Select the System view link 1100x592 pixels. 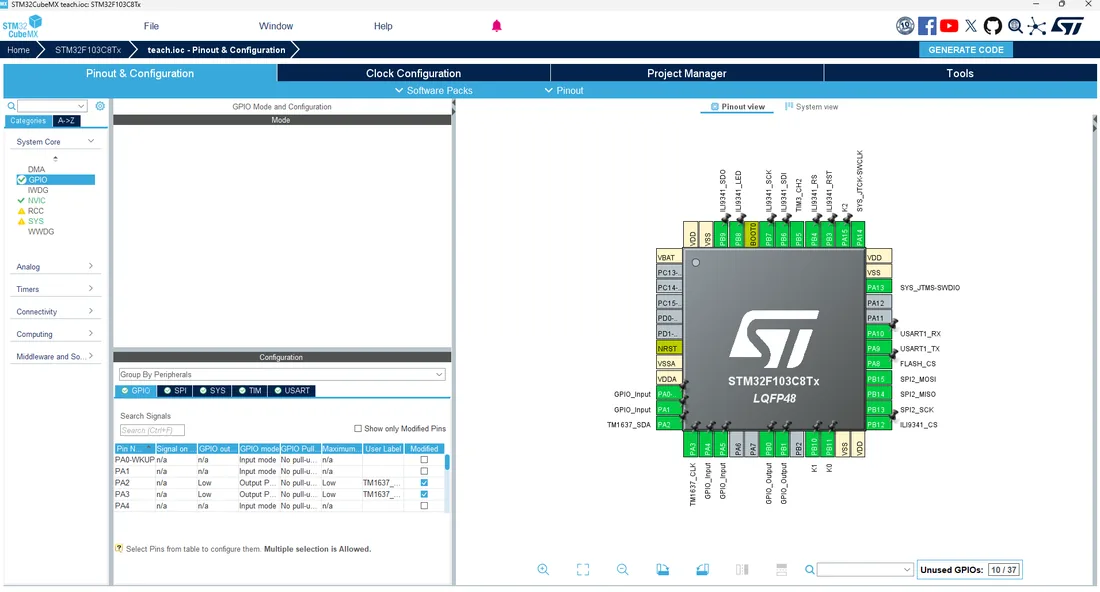pos(811,107)
